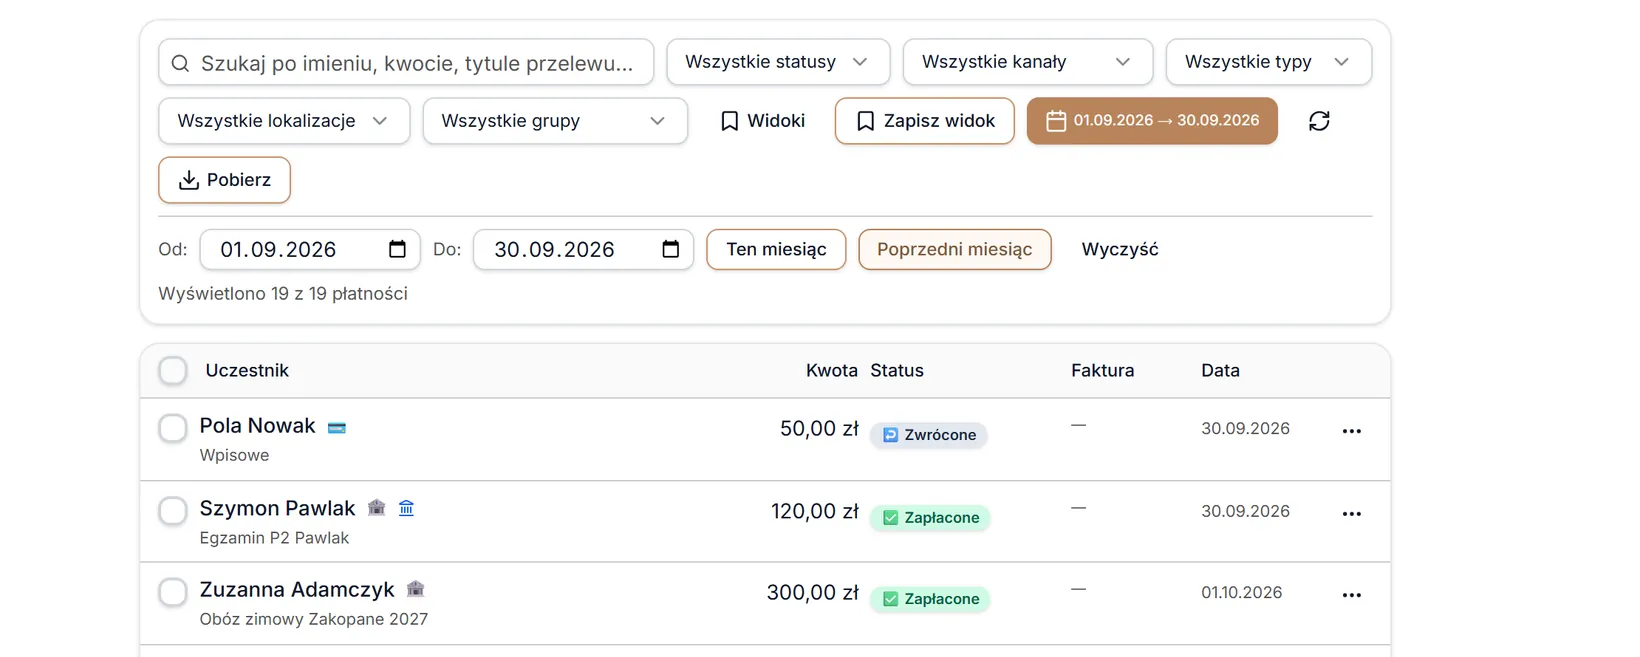The width and height of the screenshot is (1640, 657).
Task: Open the Wszystkie grupy dropdown
Action: coord(555,121)
